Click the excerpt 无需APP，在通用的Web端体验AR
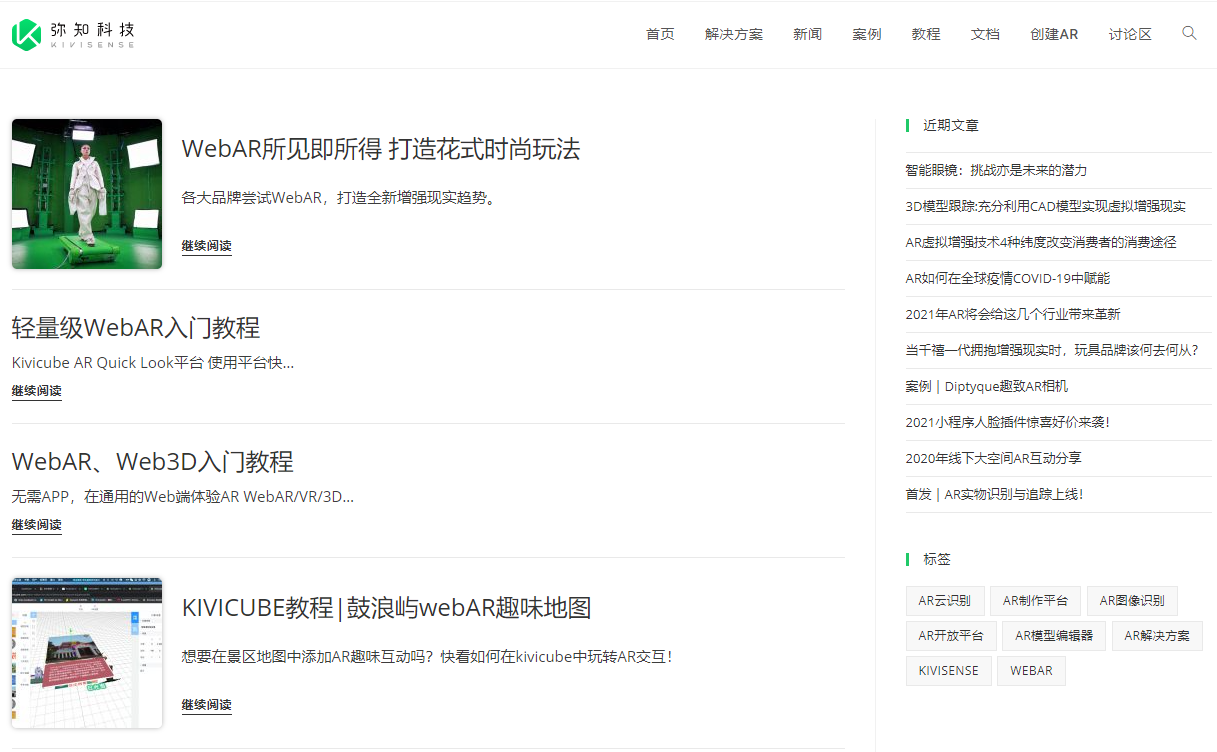This screenshot has height=752, width=1217. (x=183, y=497)
